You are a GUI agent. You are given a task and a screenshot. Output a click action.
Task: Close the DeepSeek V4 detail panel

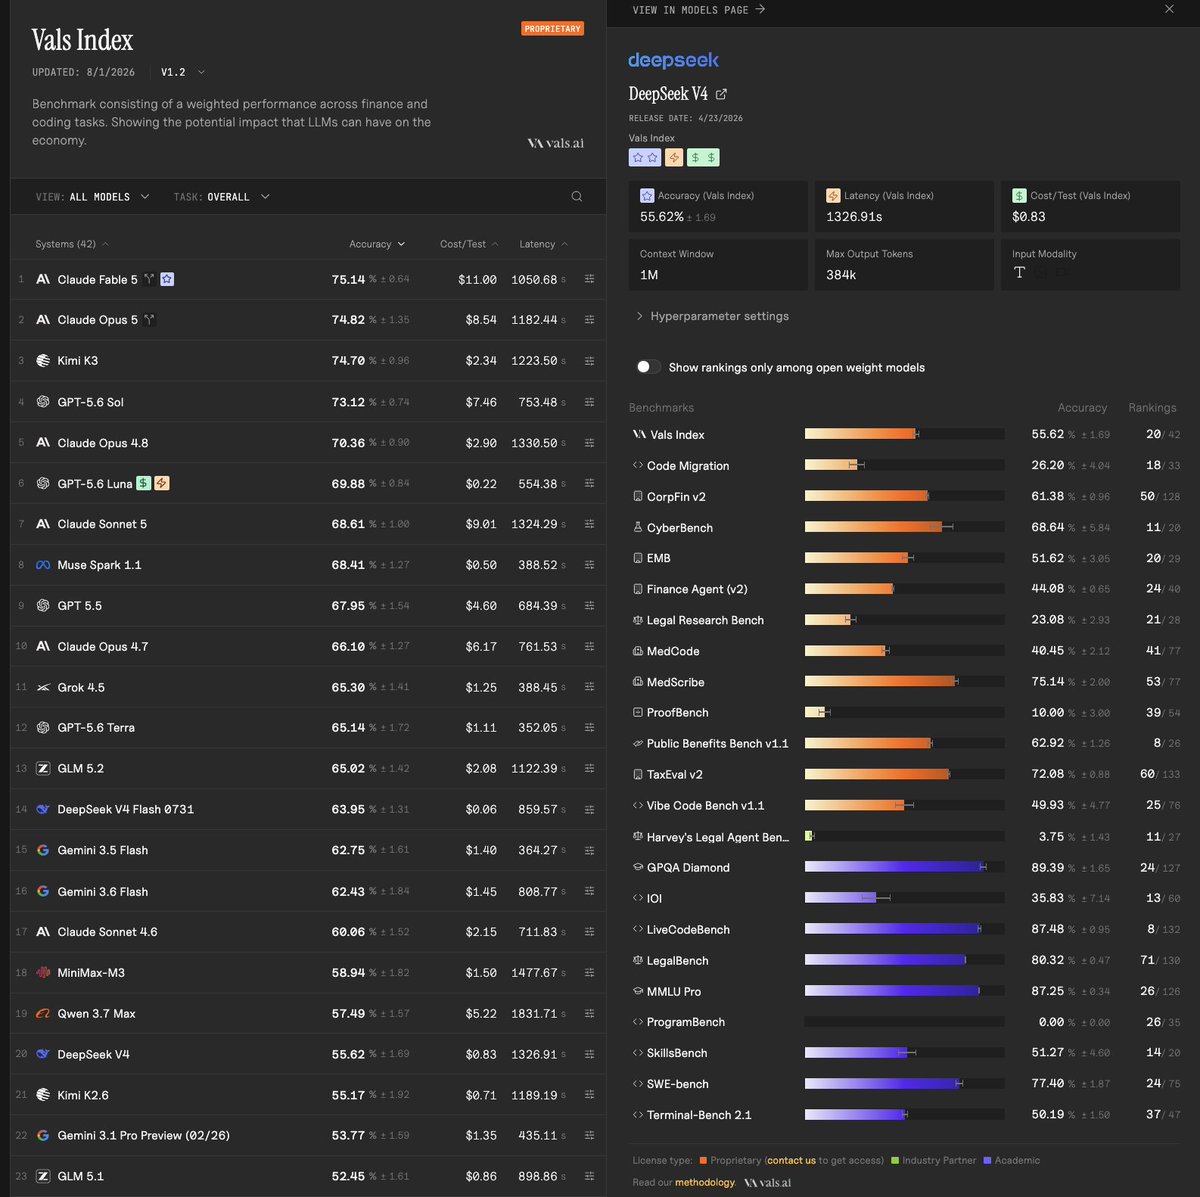[x=1169, y=9]
